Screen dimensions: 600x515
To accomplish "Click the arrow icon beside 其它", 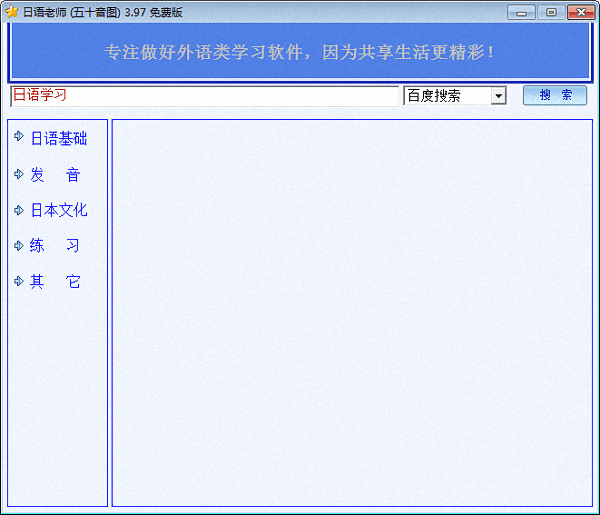I will tap(18, 281).
